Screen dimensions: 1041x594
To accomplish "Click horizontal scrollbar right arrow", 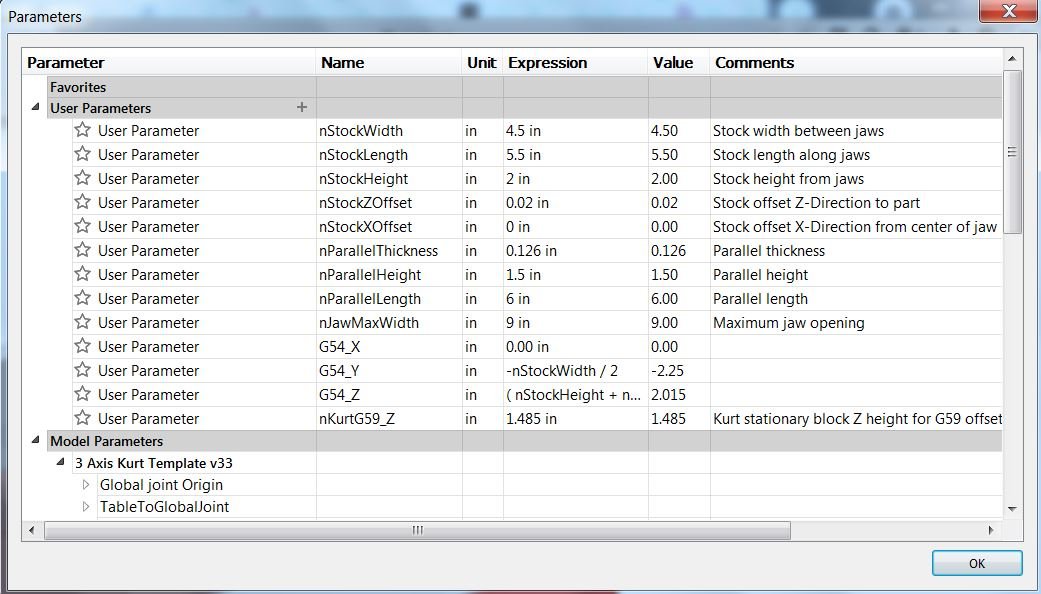I will point(991,530).
